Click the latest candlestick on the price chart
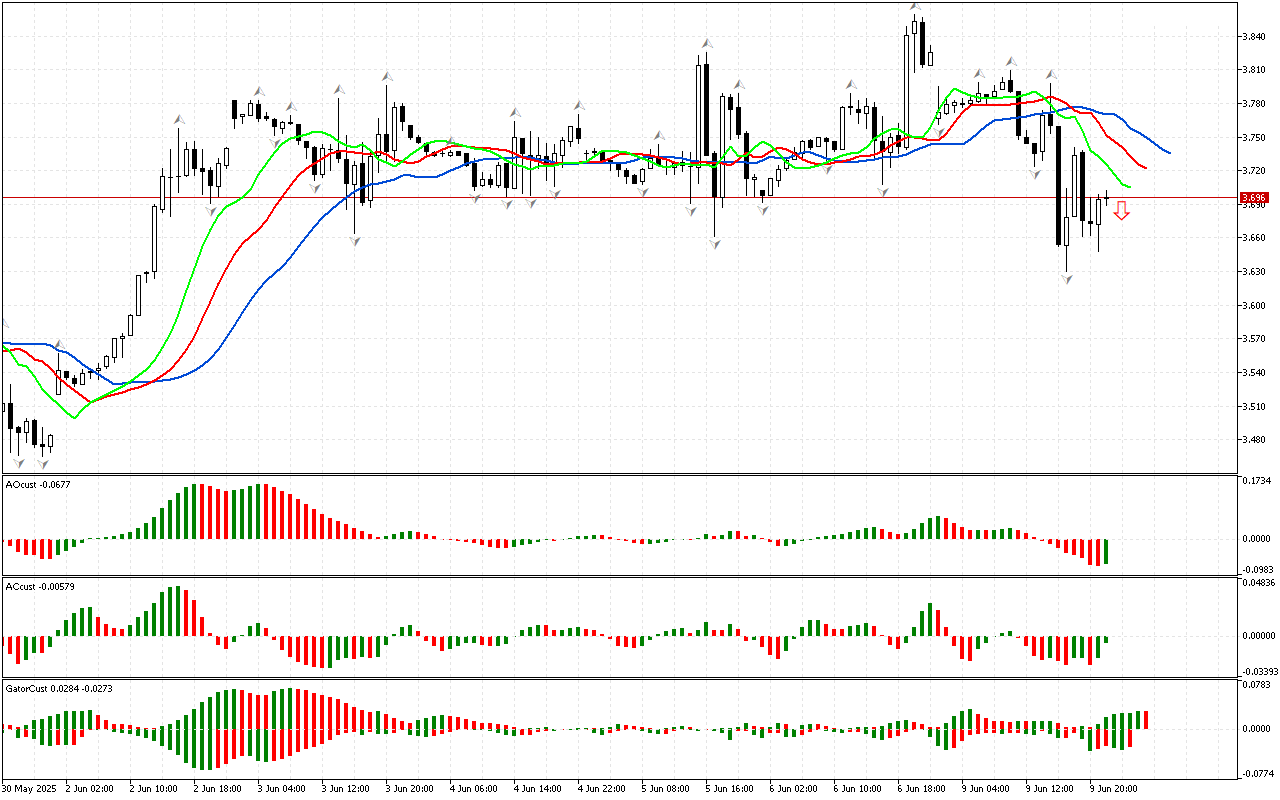Viewport: 1280px width, 800px height. [1107, 197]
